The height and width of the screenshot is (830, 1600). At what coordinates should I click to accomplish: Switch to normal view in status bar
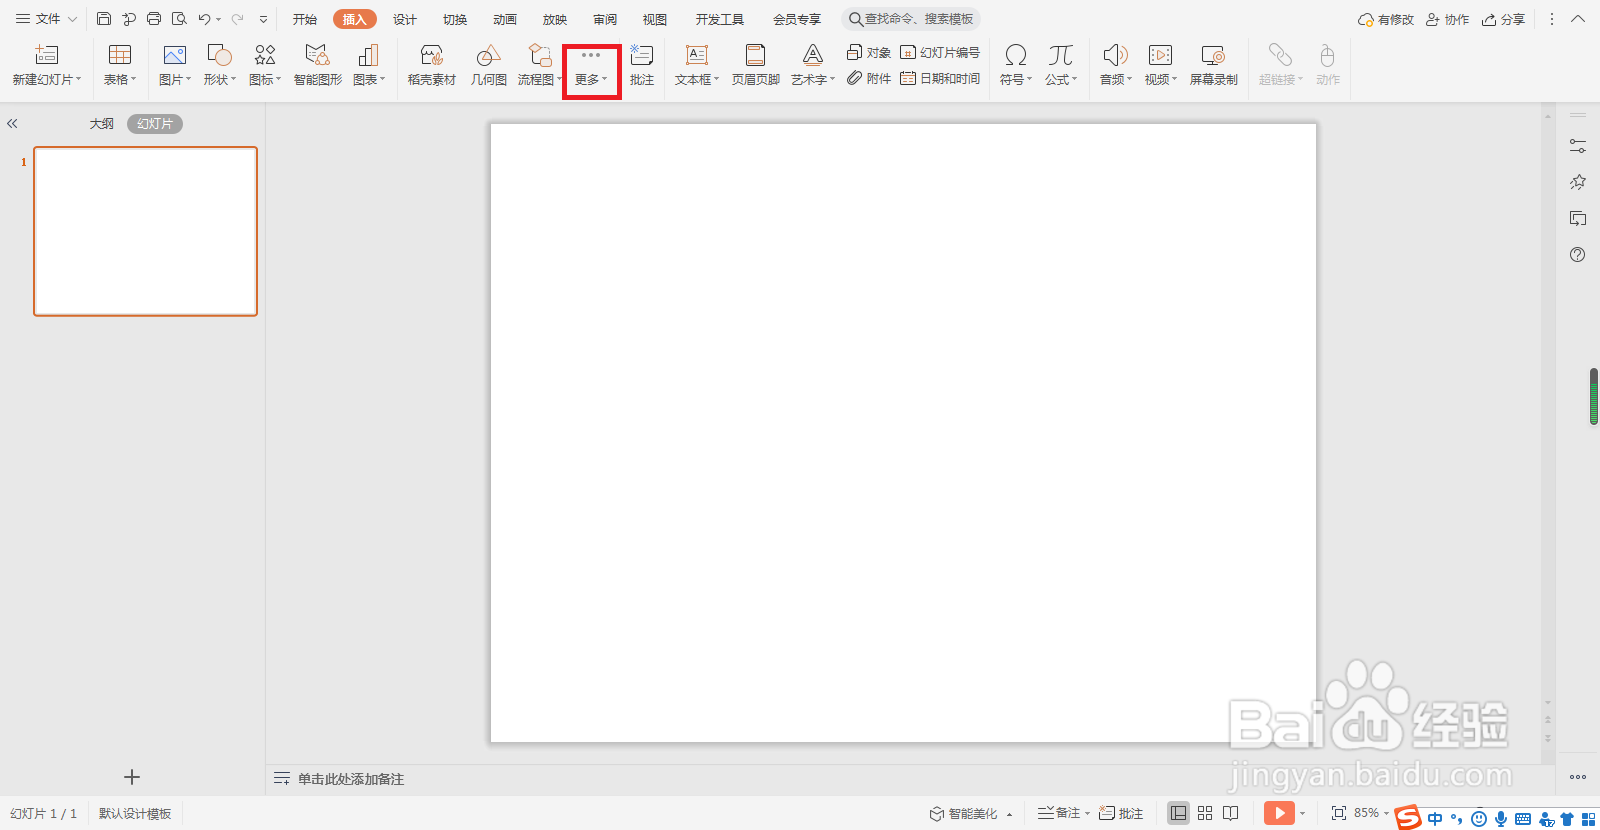click(1179, 813)
